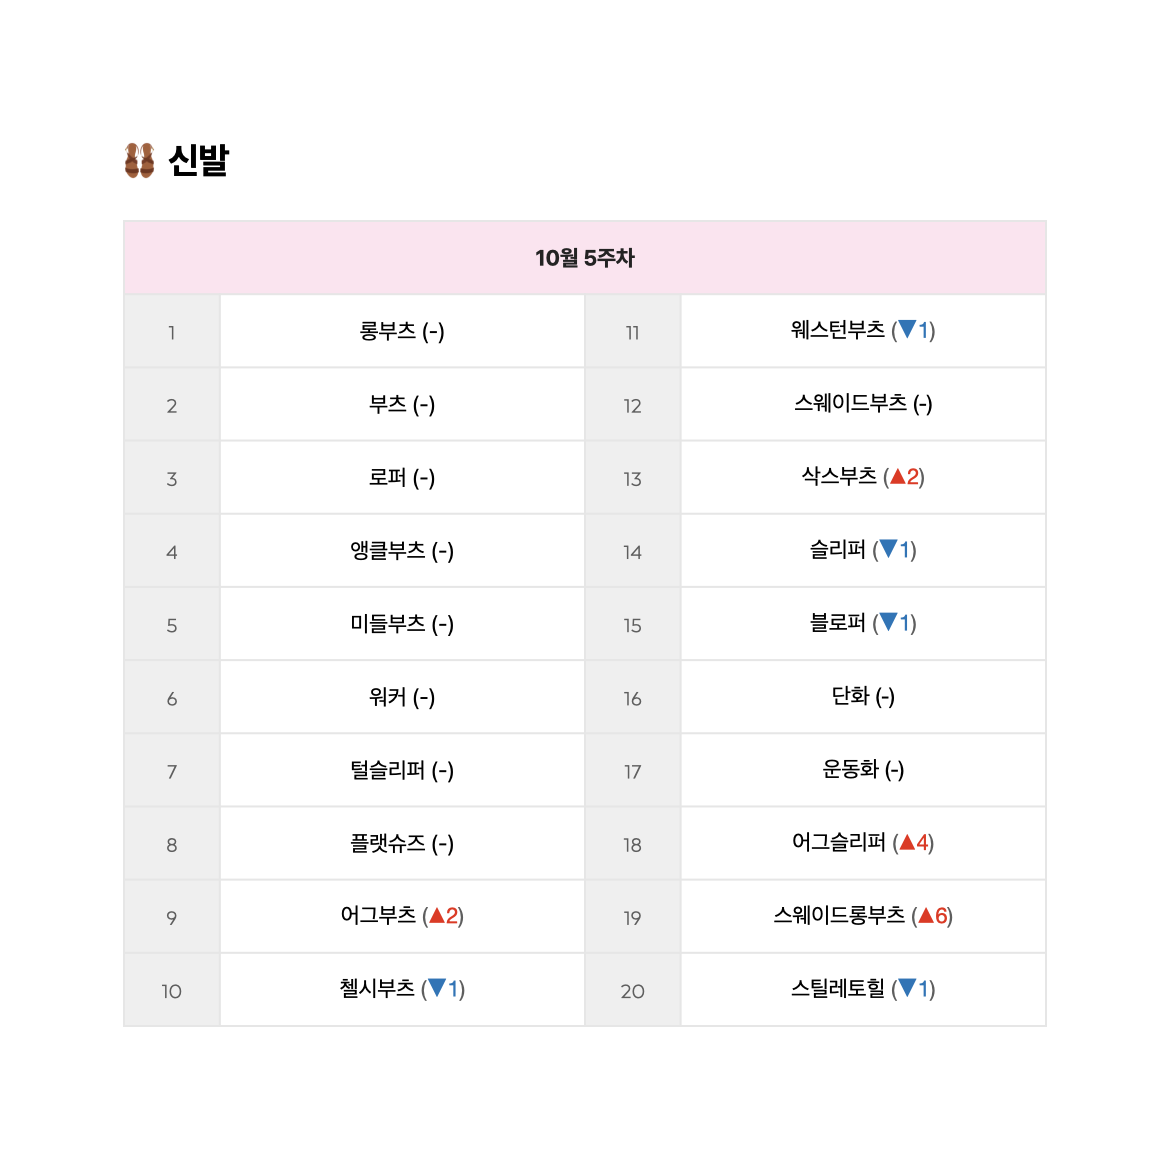Click the red up triangle beside 어그슬리퍼
This screenshot has height=1170, width=1170.
(907, 842)
